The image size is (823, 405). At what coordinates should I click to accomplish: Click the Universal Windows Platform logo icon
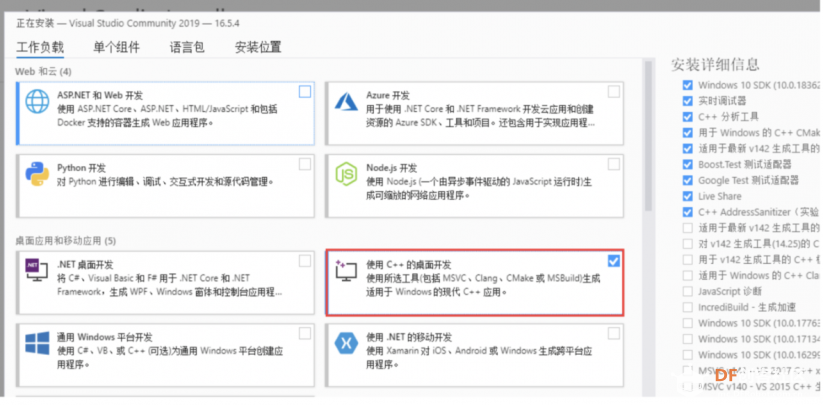click(x=37, y=343)
